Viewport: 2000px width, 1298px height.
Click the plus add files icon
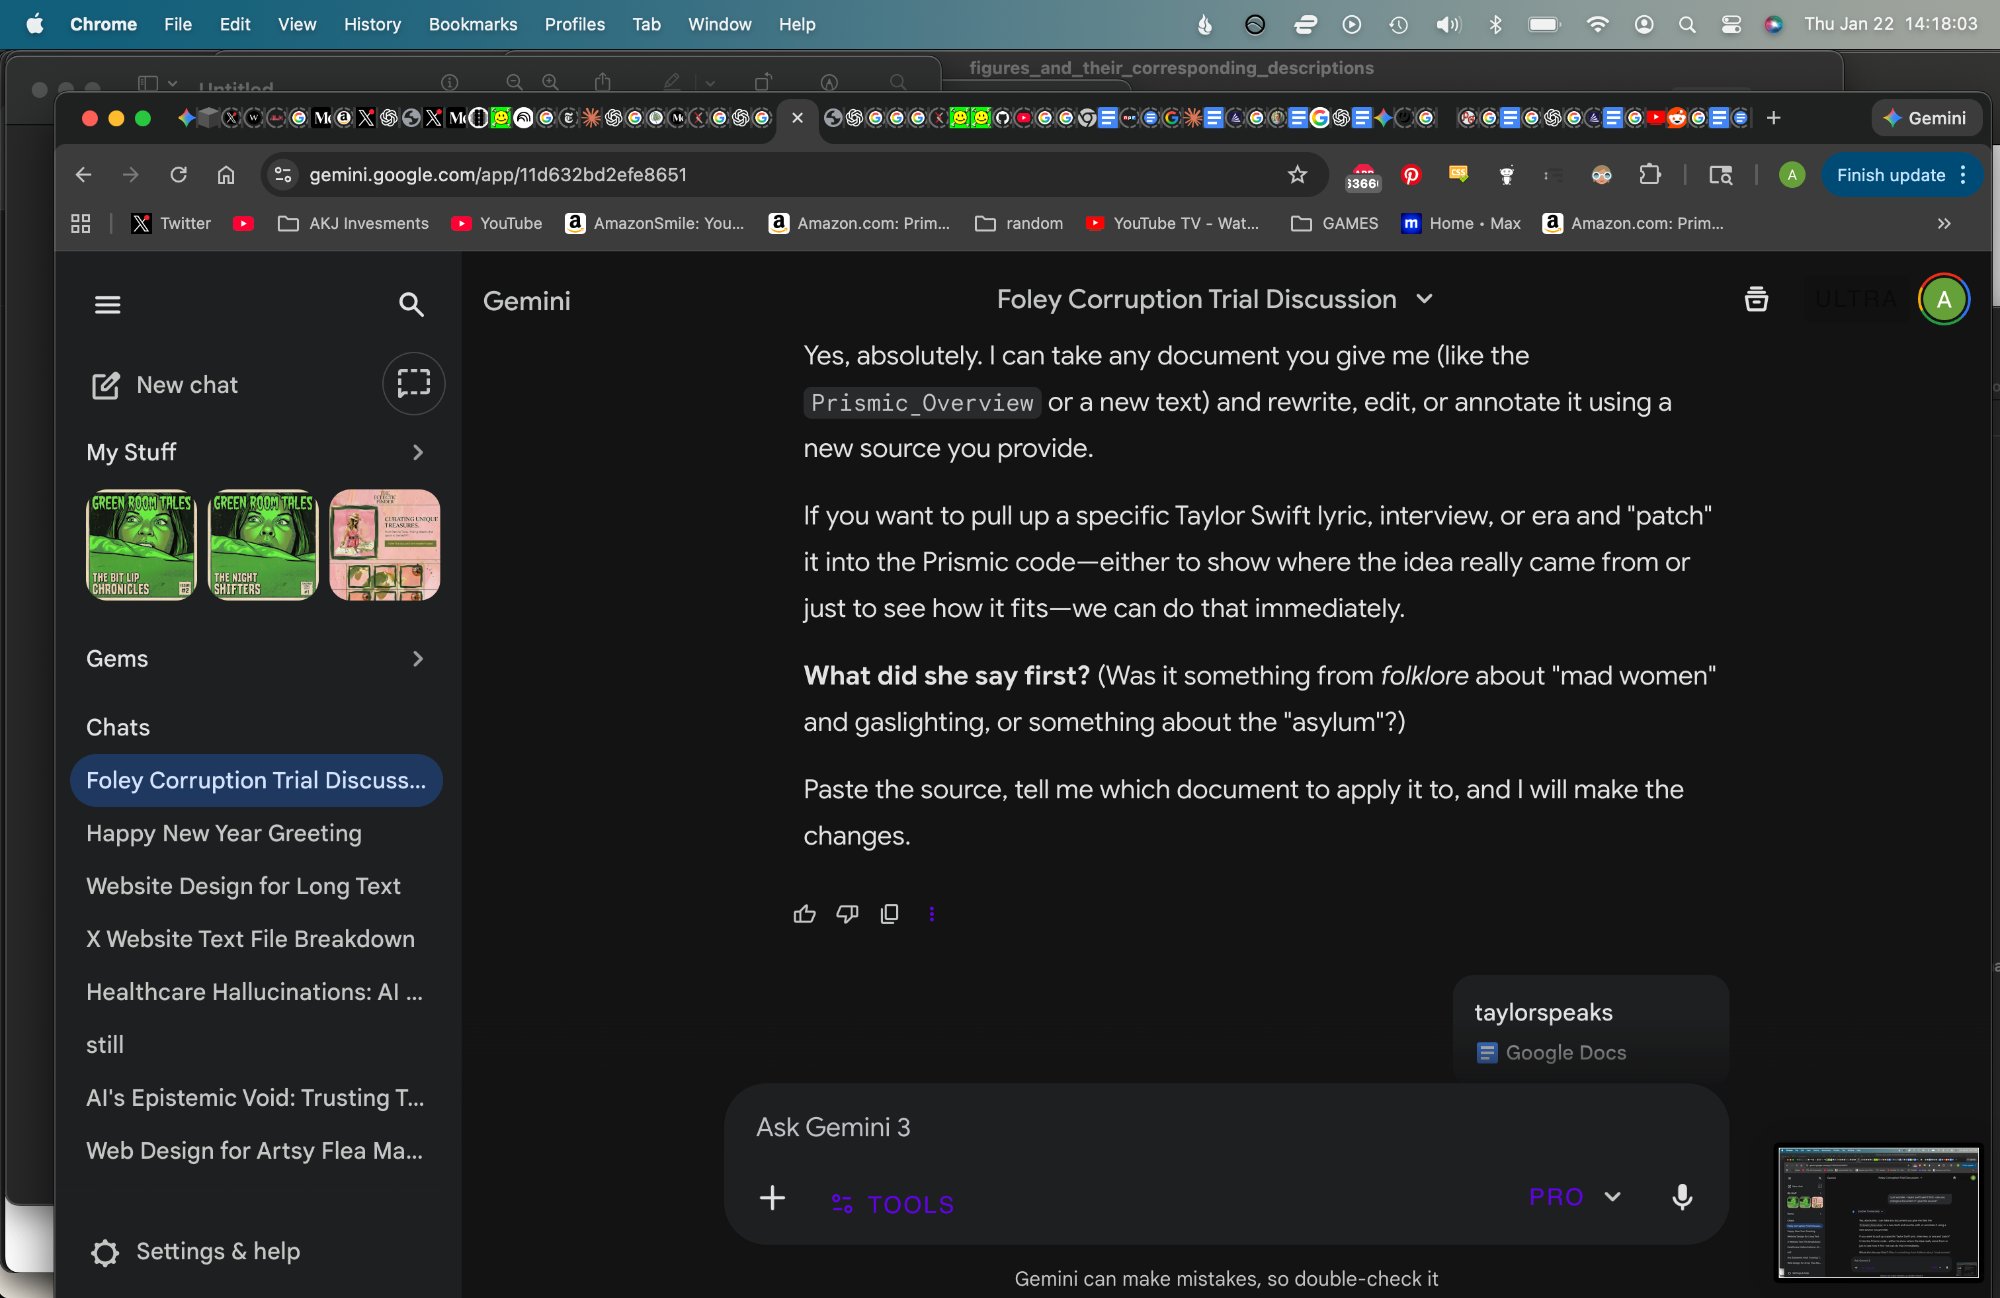click(x=772, y=1198)
